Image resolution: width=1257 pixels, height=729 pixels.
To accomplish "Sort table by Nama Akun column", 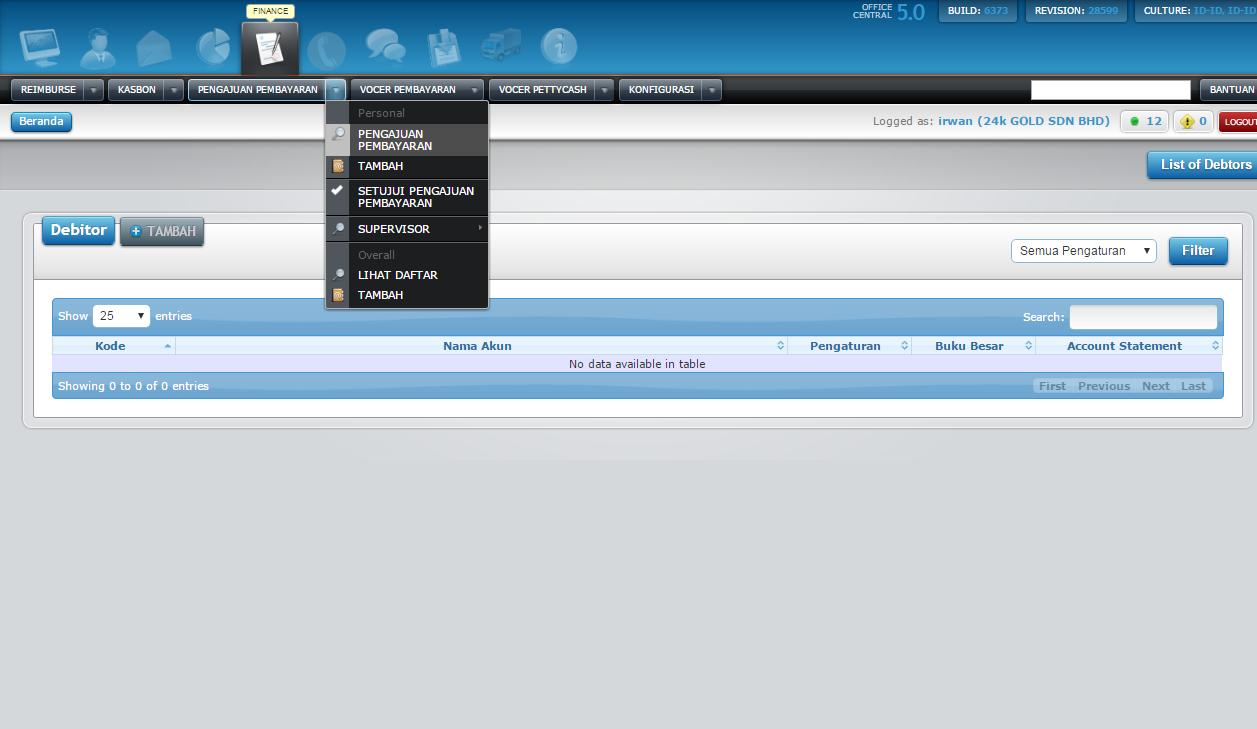I will pyautogui.click(x=481, y=346).
